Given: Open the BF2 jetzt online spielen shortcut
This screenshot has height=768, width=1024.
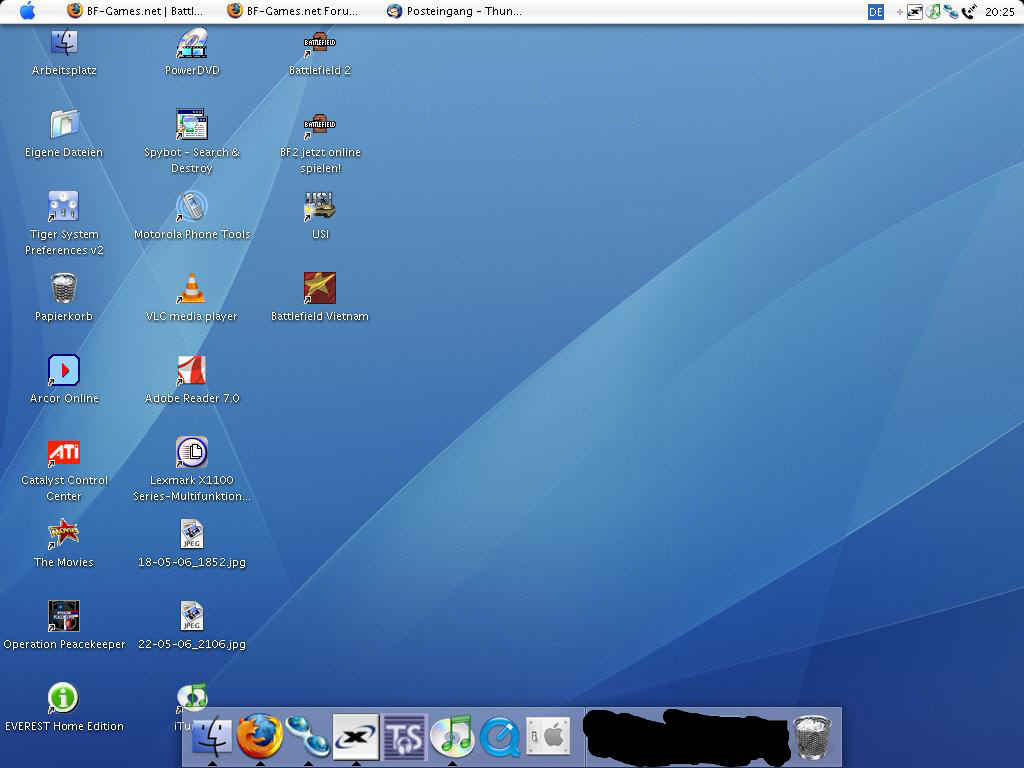Looking at the screenshot, I should coord(320,125).
